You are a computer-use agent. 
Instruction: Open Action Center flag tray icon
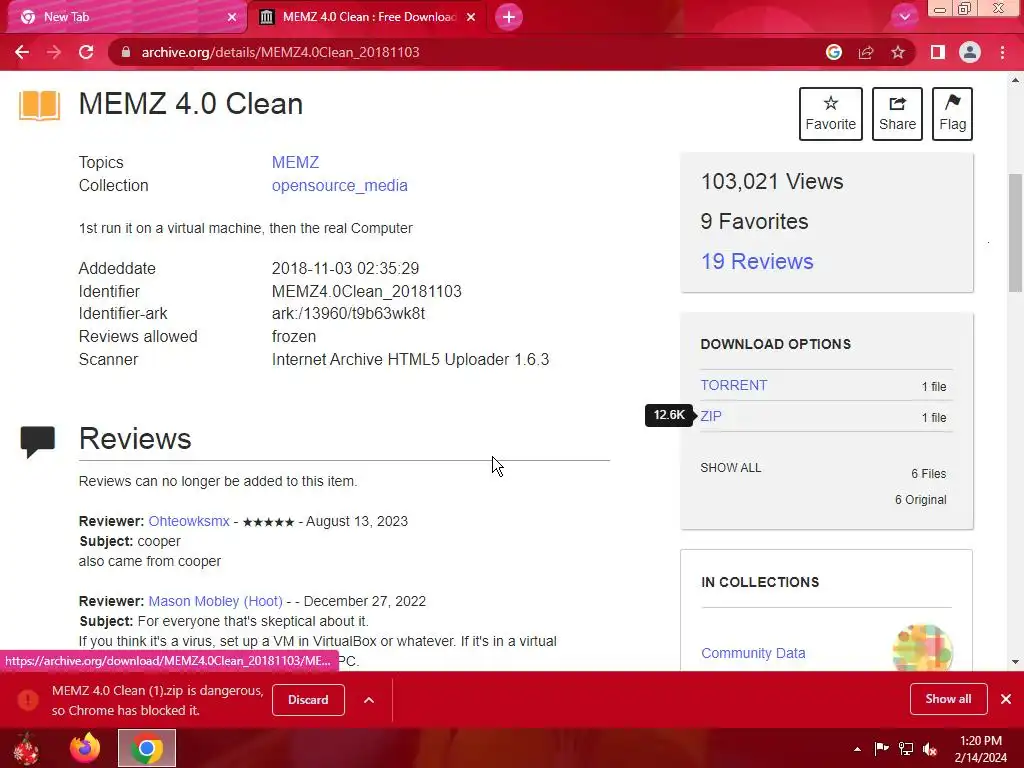[881, 748]
